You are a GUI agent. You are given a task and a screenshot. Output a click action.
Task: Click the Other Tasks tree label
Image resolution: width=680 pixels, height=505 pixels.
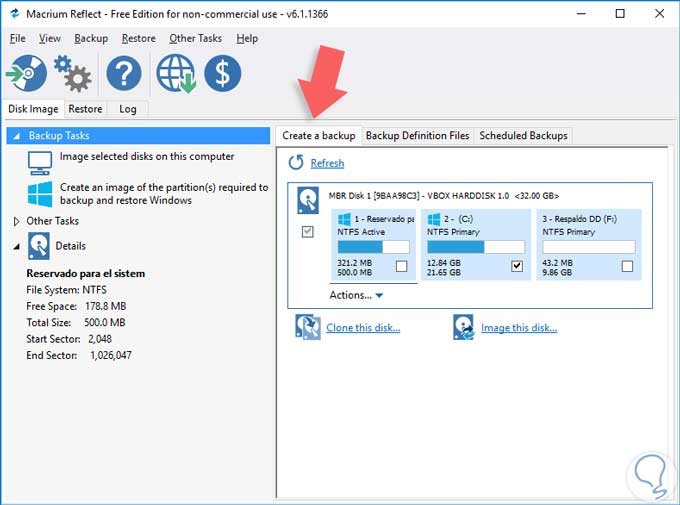click(52, 221)
